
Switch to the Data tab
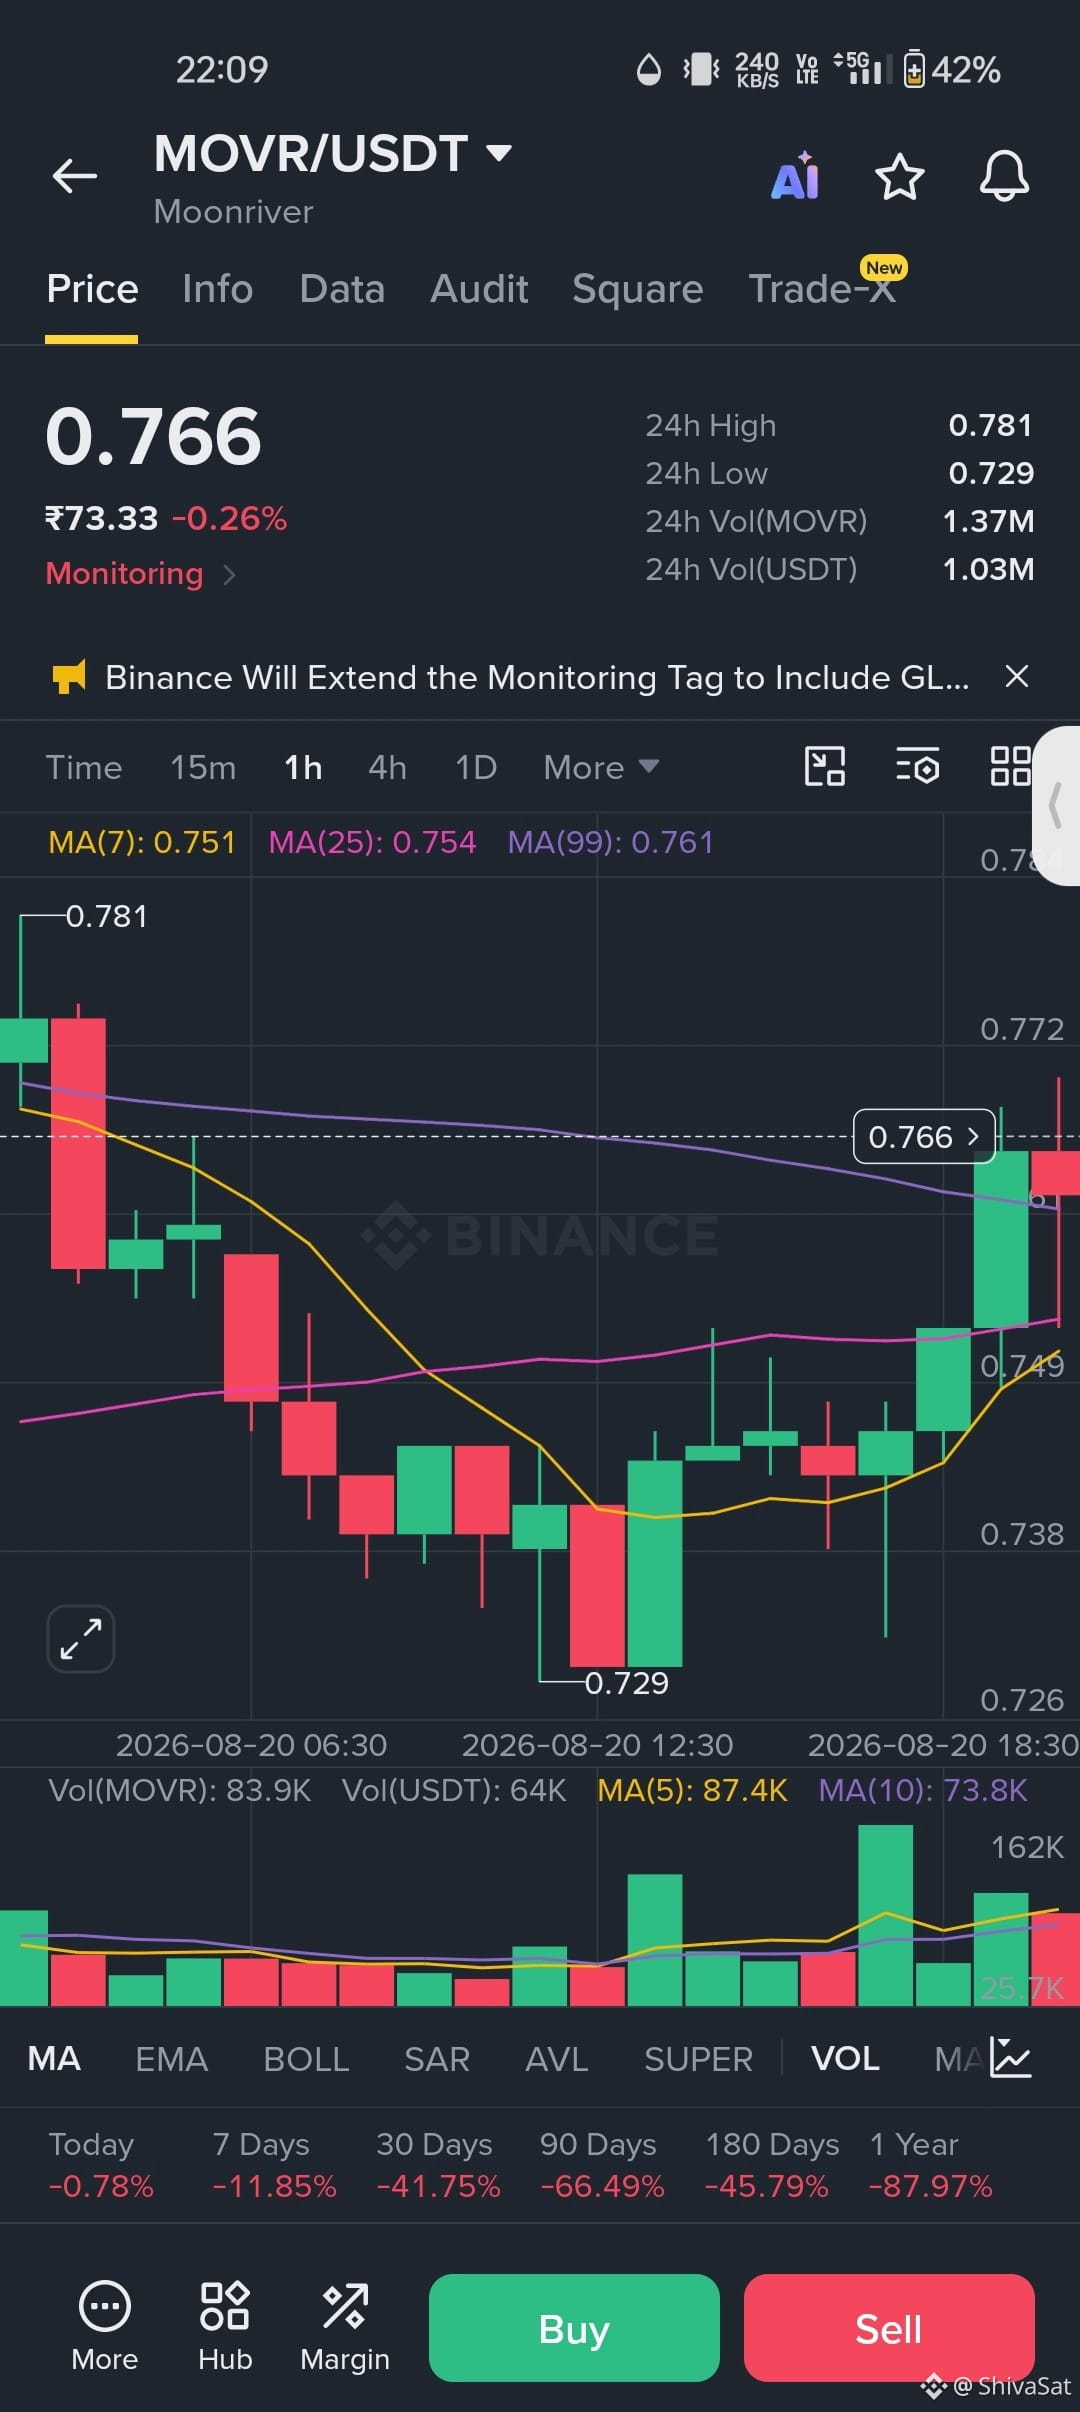[x=342, y=289]
